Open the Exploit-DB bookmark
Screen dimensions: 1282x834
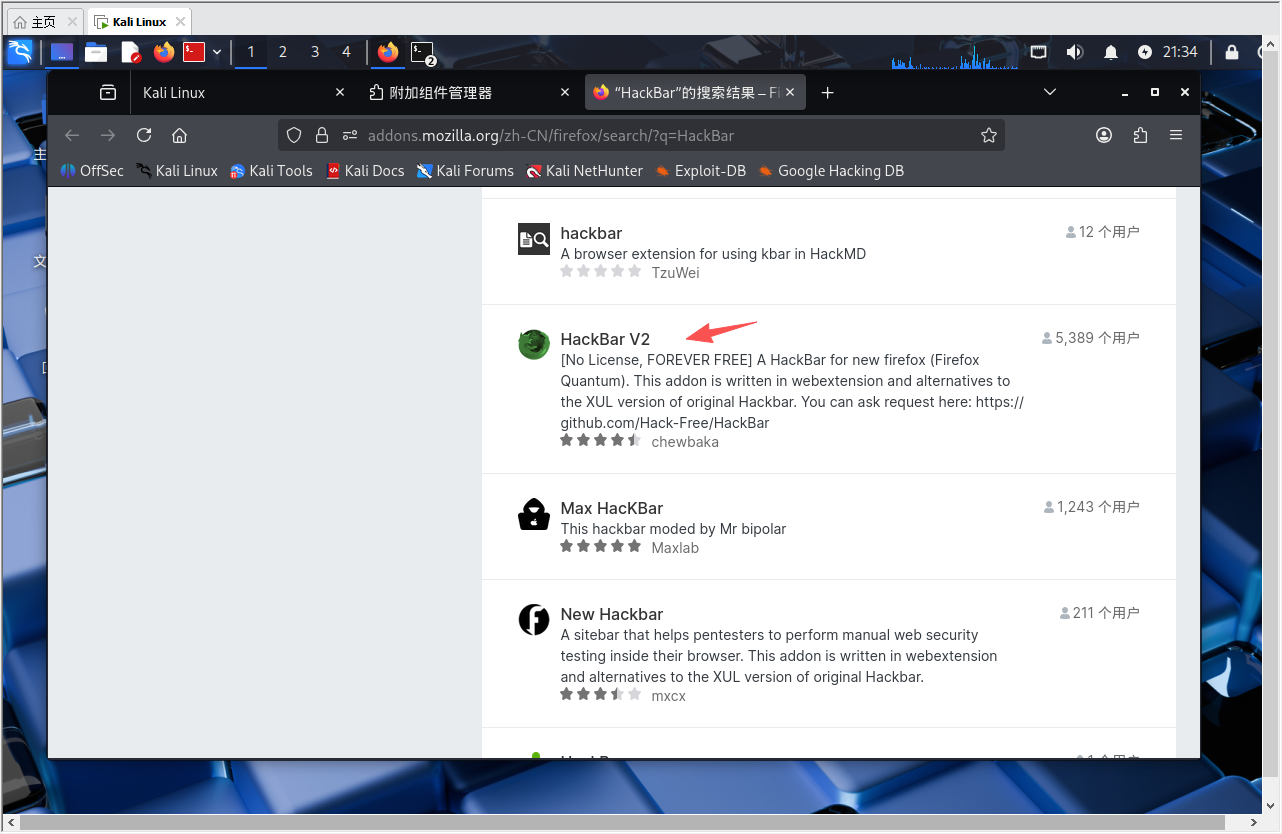700,171
